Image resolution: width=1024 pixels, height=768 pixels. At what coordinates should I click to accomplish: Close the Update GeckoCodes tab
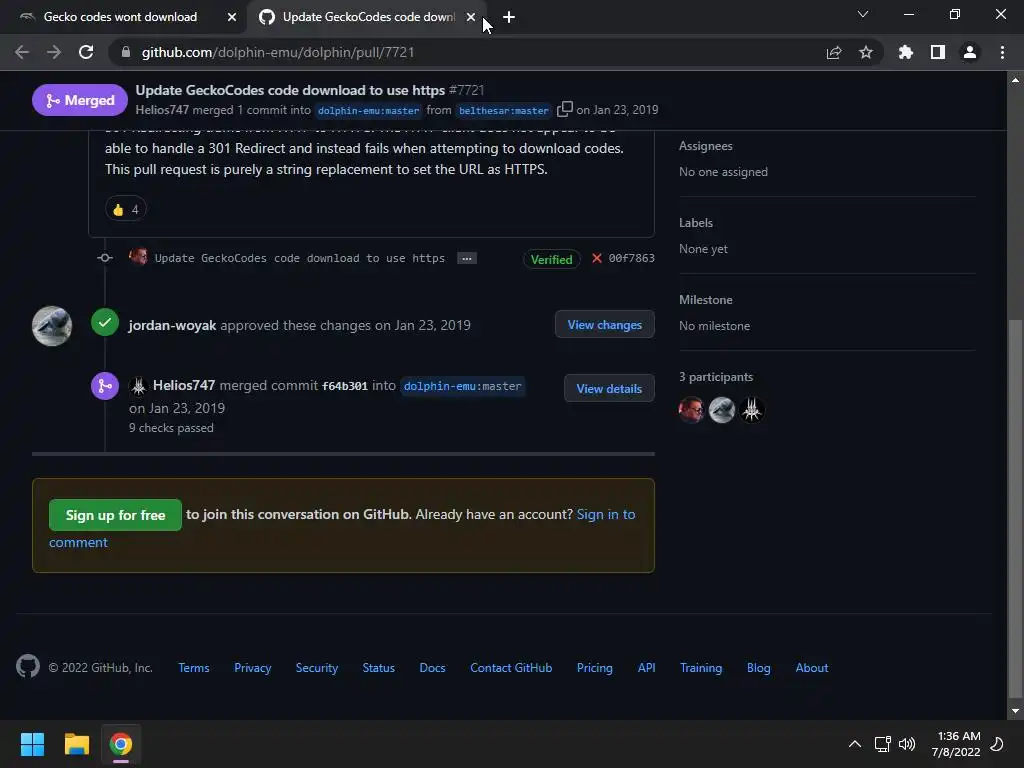click(x=471, y=18)
